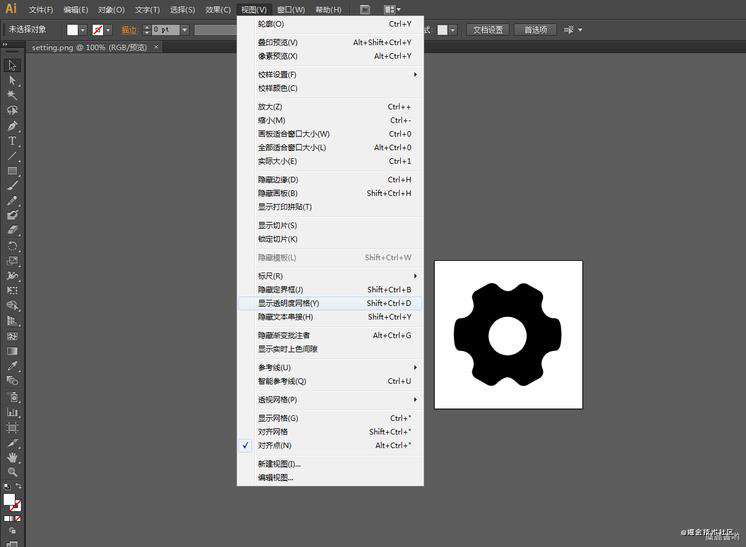This screenshot has width=746, height=547.
Task: Choose the Lasso tool
Action: tap(12, 110)
